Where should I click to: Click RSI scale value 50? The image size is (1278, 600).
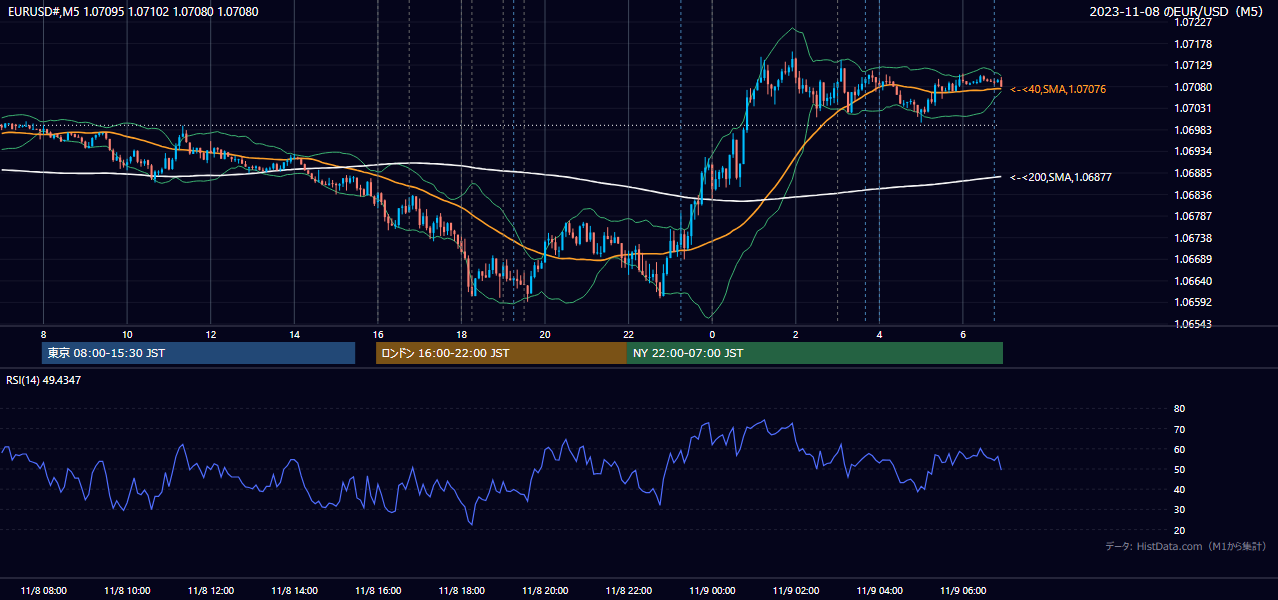click(1179, 469)
